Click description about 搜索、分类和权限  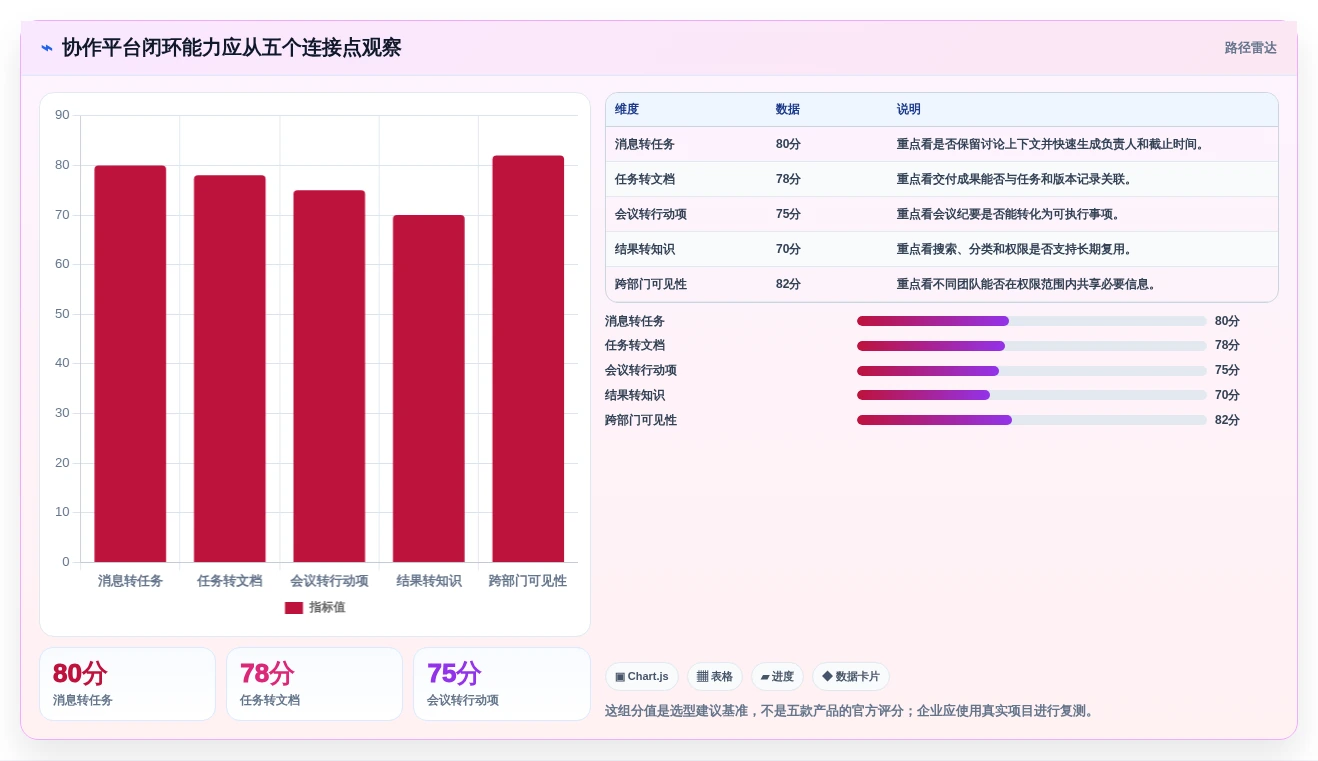[x=1016, y=250]
